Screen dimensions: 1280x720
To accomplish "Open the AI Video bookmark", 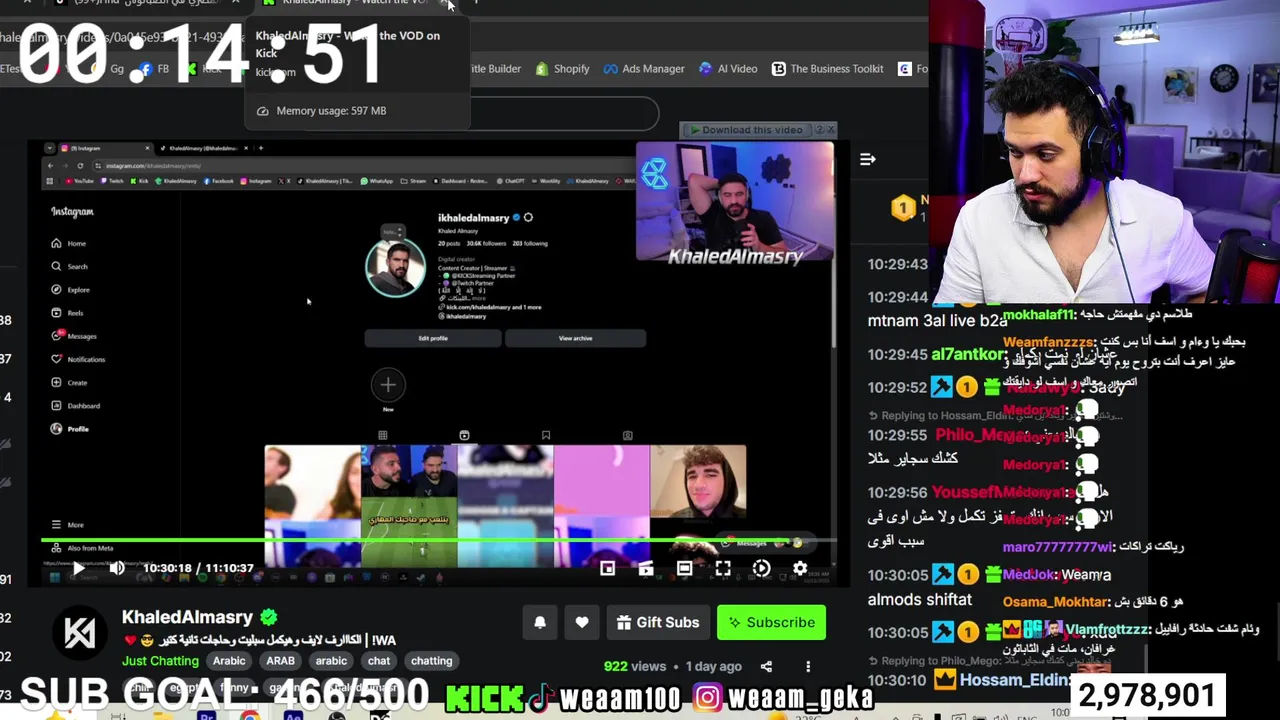I will 728,69.
